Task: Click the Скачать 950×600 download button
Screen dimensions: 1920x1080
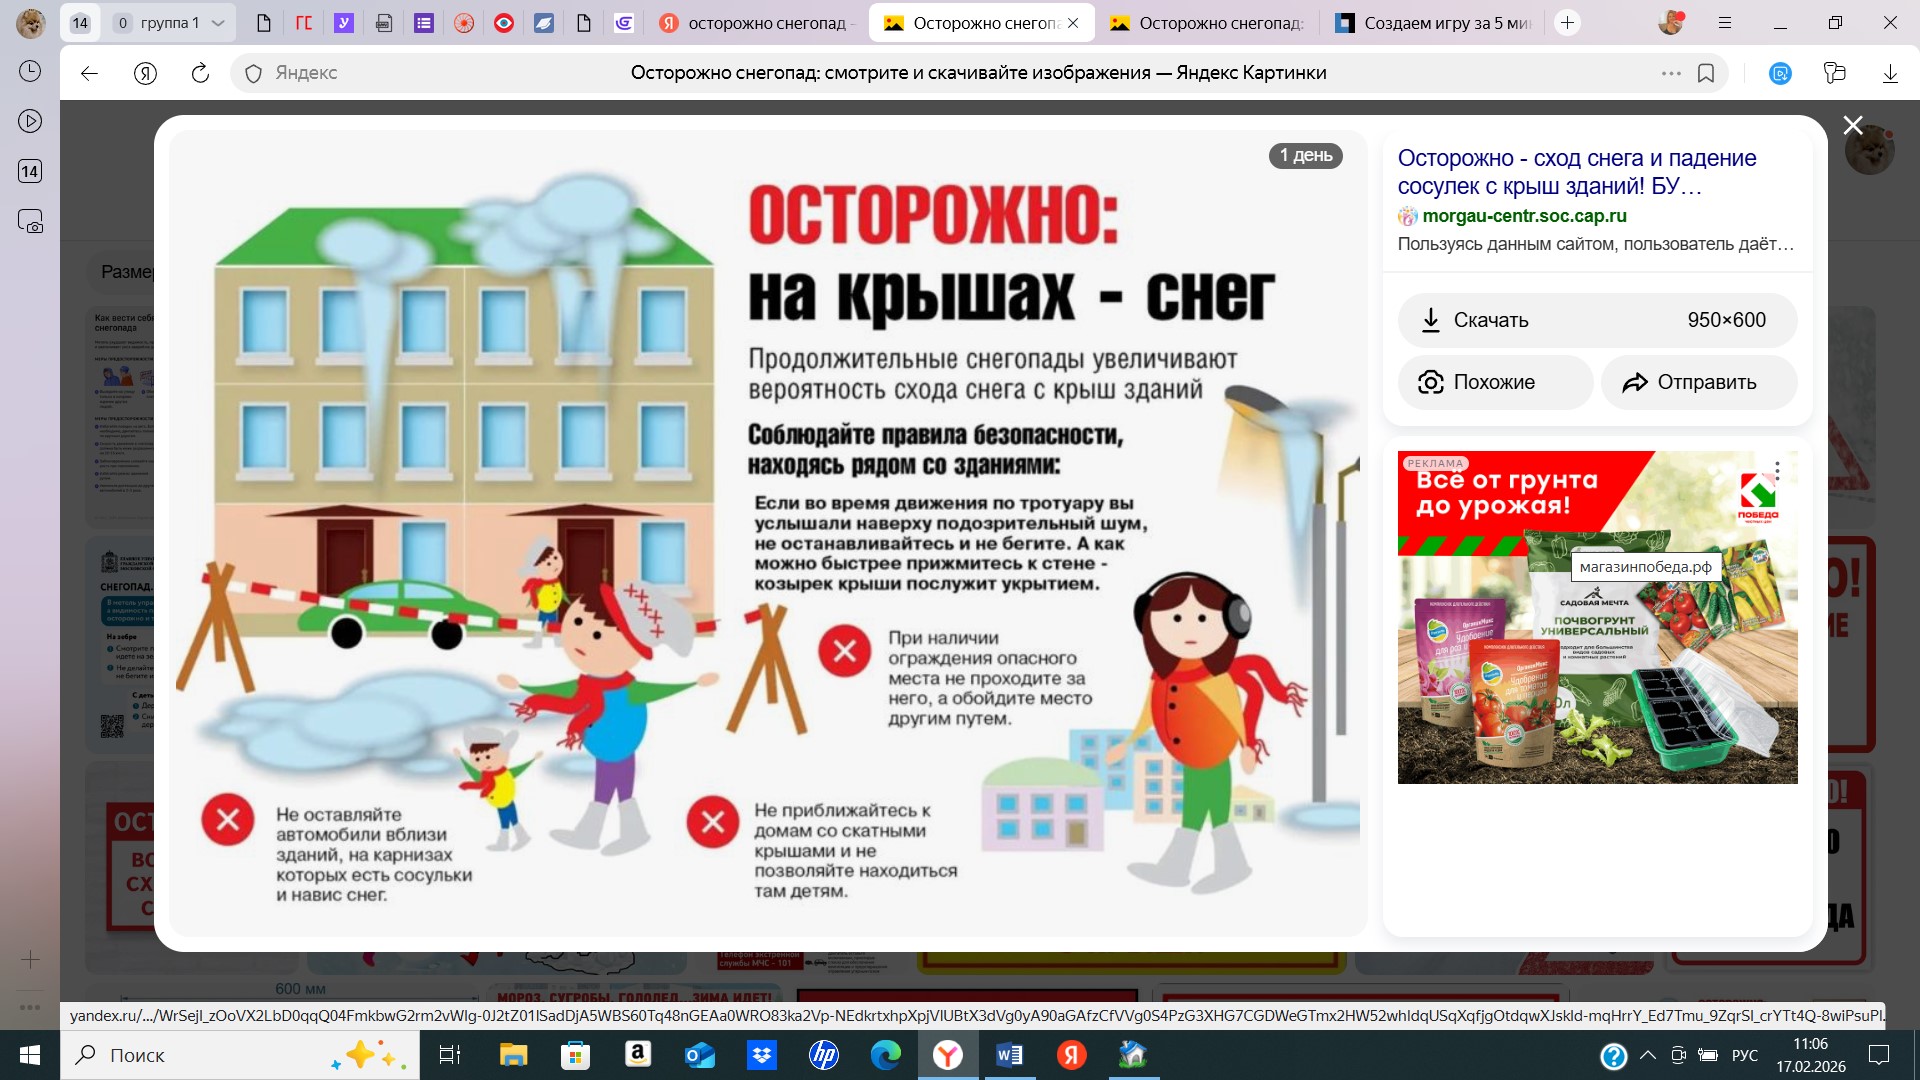Action: coord(1596,320)
